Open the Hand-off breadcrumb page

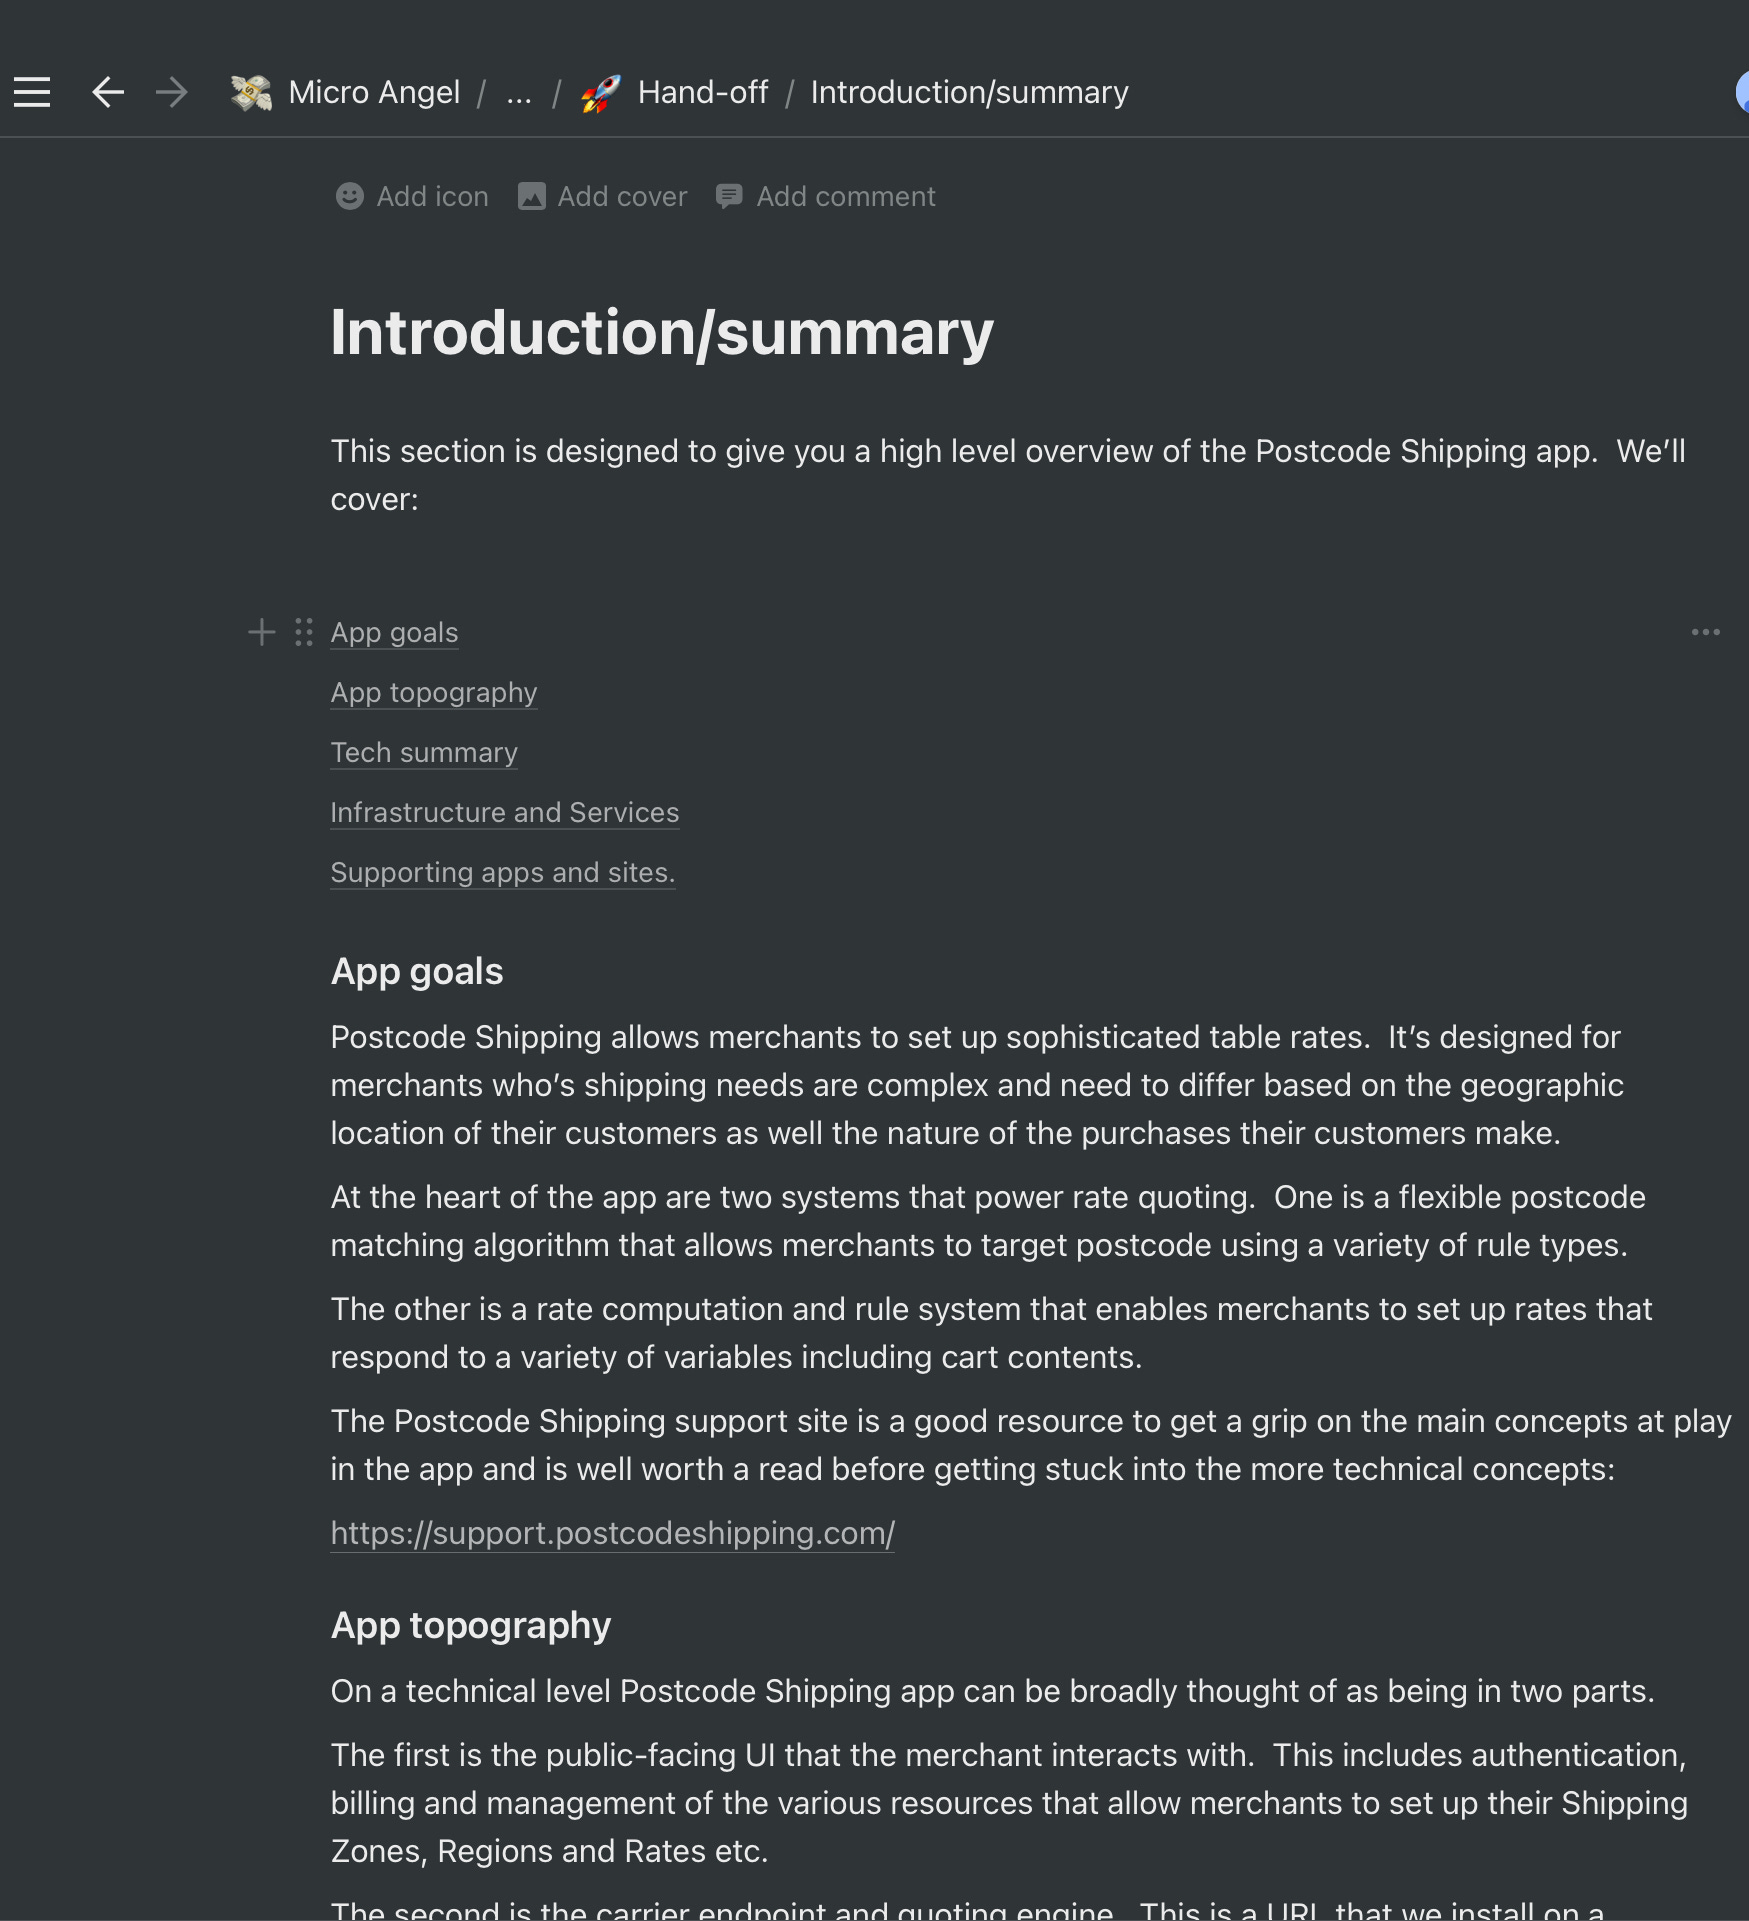point(703,92)
